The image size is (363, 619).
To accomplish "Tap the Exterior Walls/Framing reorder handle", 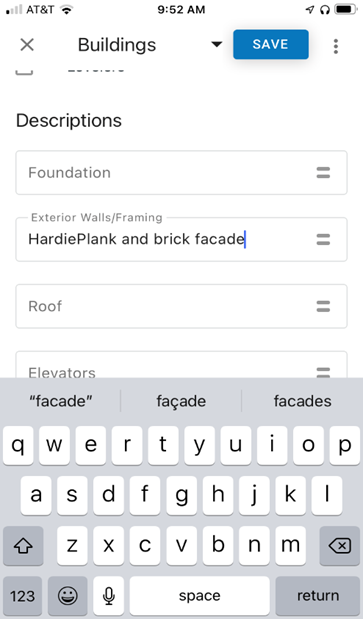I will [x=323, y=239].
